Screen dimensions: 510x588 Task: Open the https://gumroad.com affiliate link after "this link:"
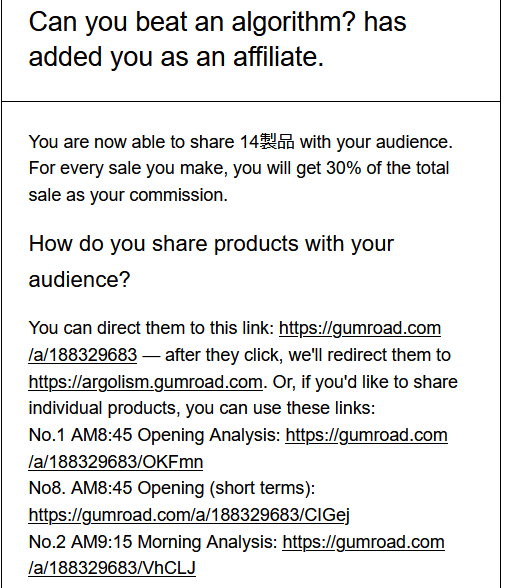click(x=360, y=328)
